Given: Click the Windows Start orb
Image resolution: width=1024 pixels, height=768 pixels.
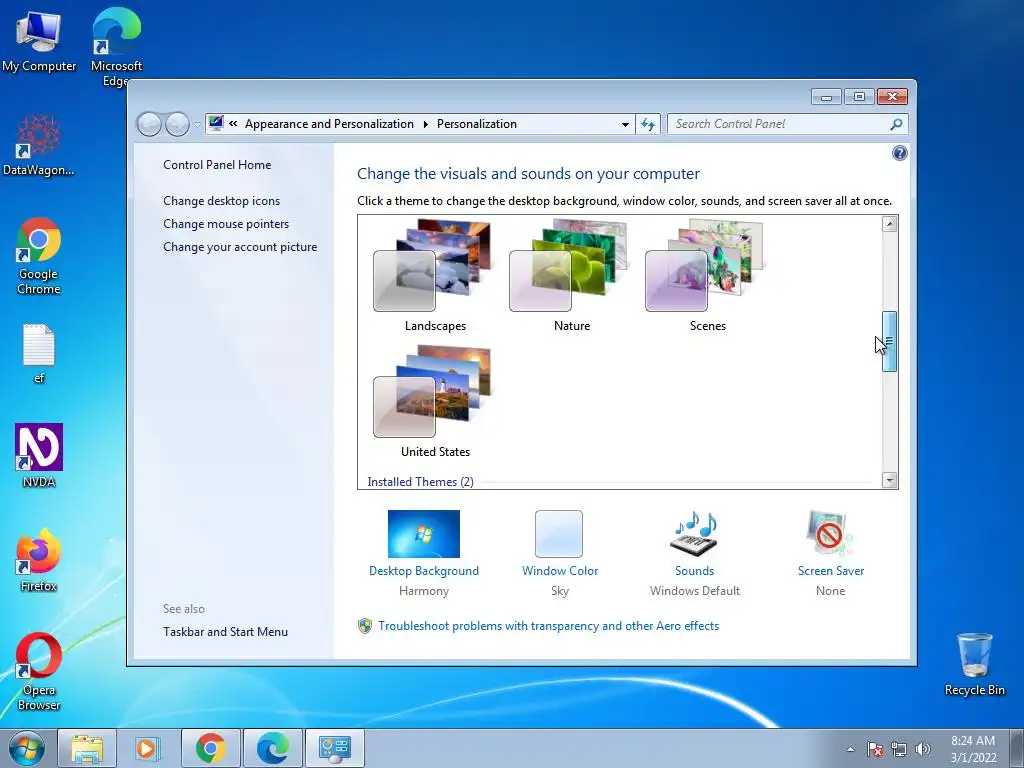Looking at the screenshot, I should pyautogui.click(x=26, y=748).
